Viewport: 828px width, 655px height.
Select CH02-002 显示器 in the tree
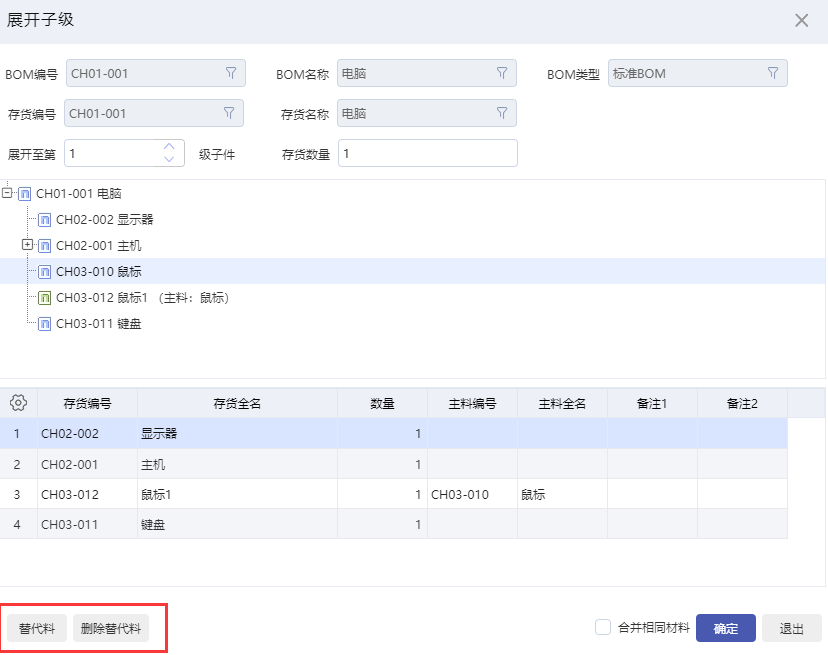[104, 219]
